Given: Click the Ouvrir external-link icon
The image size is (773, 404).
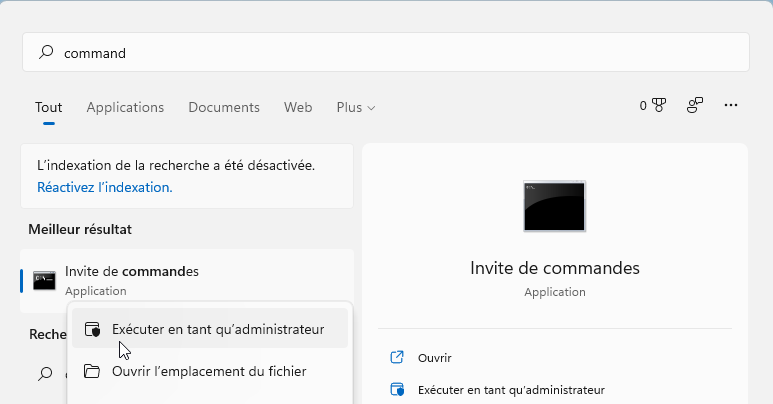Looking at the screenshot, I should tap(397, 357).
